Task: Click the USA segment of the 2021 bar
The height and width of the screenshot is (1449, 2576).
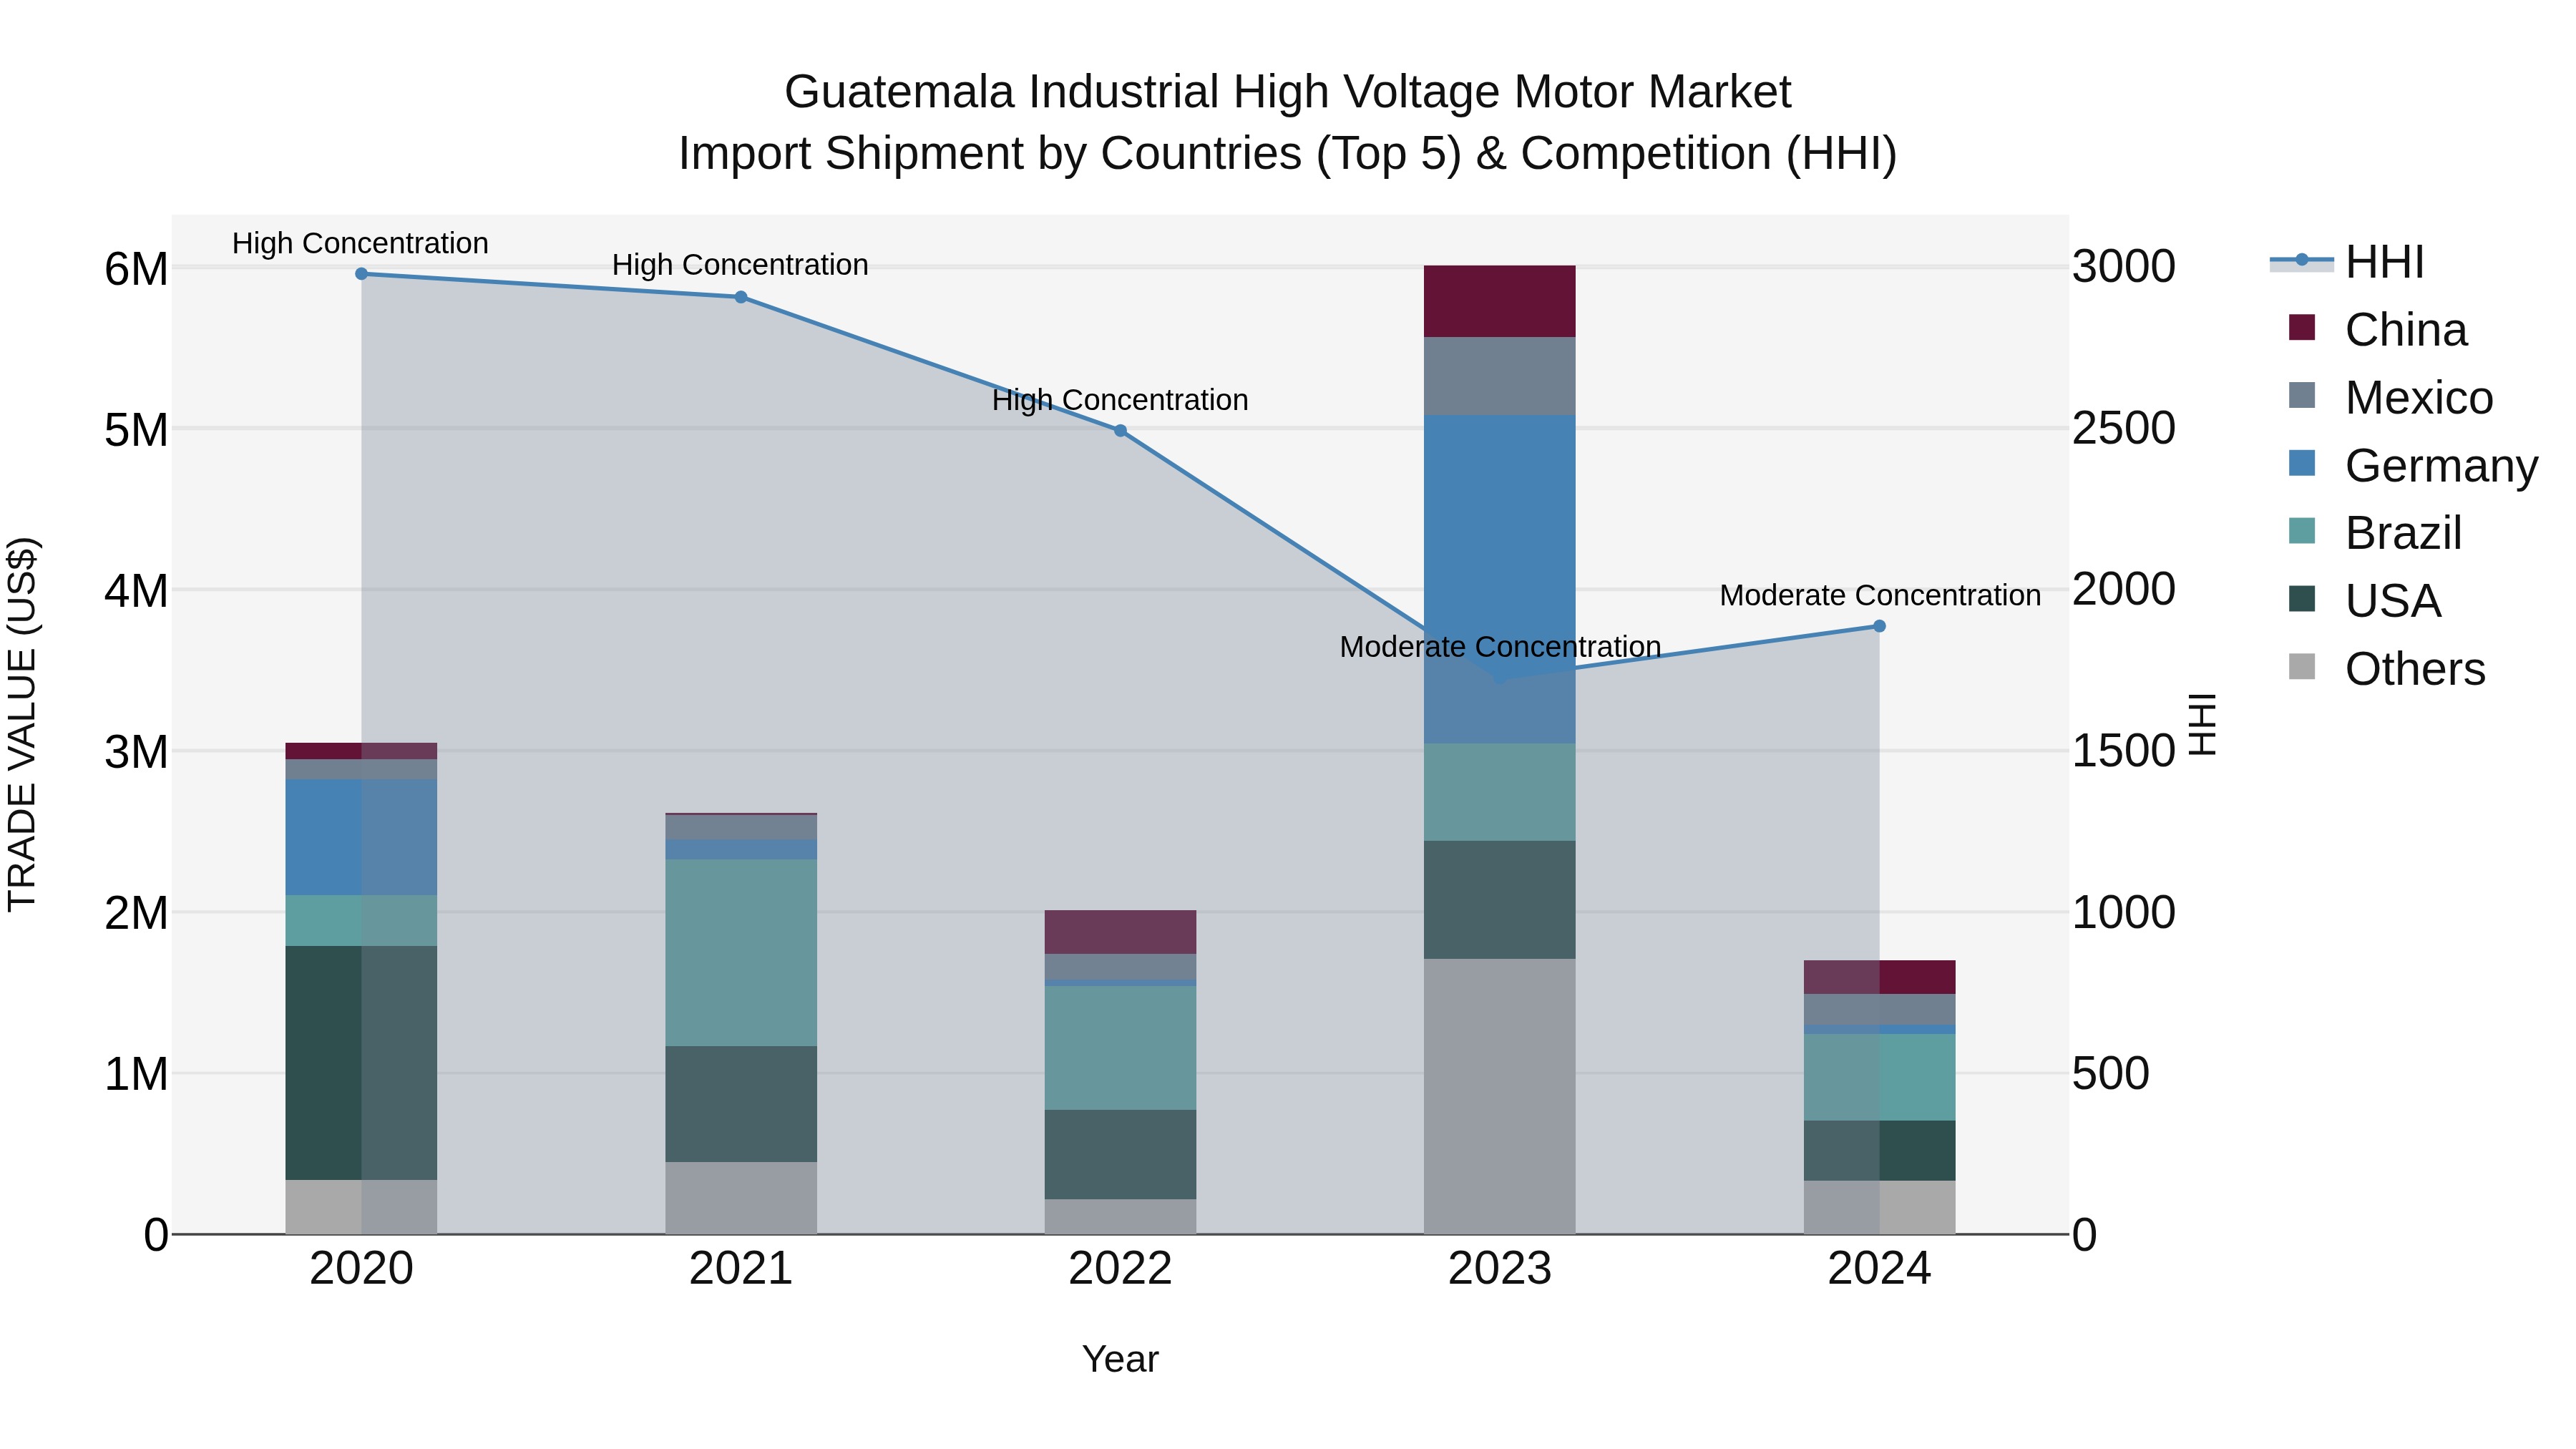Action: [741, 1104]
